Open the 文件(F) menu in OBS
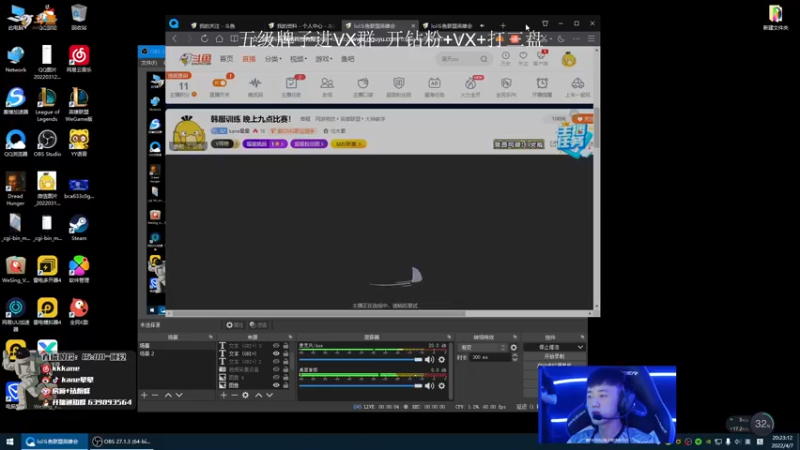This screenshot has height=450, width=800. [149, 63]
